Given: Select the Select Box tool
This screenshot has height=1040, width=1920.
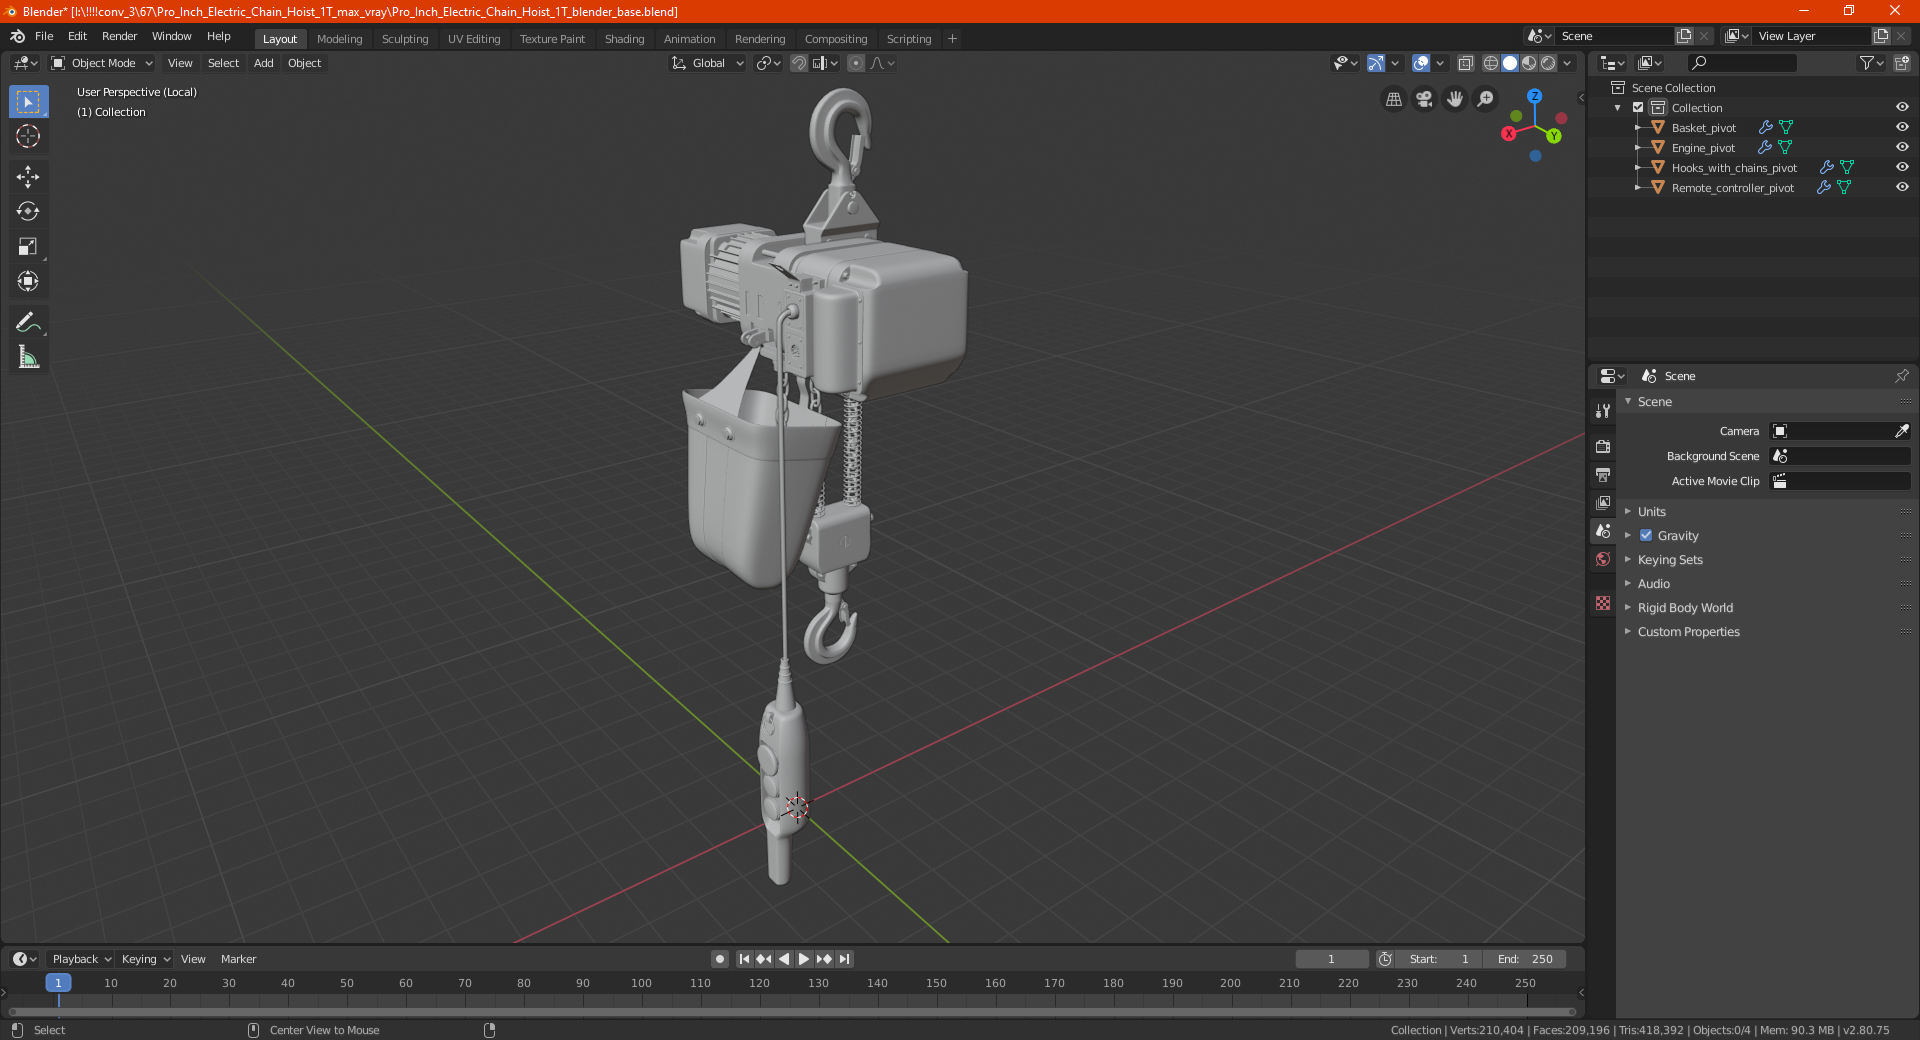Looking at the screenshot, I should 28,102.
